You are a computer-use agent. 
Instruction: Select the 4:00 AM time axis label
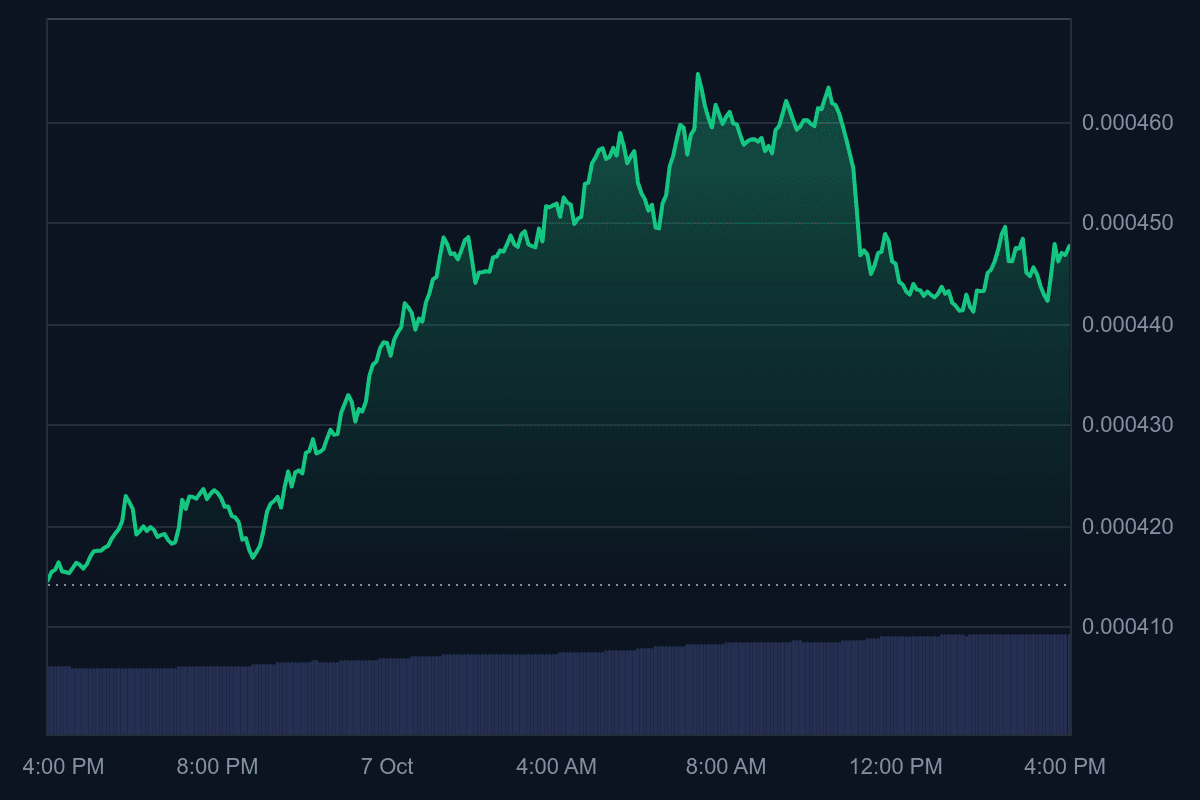click(556, 767)
